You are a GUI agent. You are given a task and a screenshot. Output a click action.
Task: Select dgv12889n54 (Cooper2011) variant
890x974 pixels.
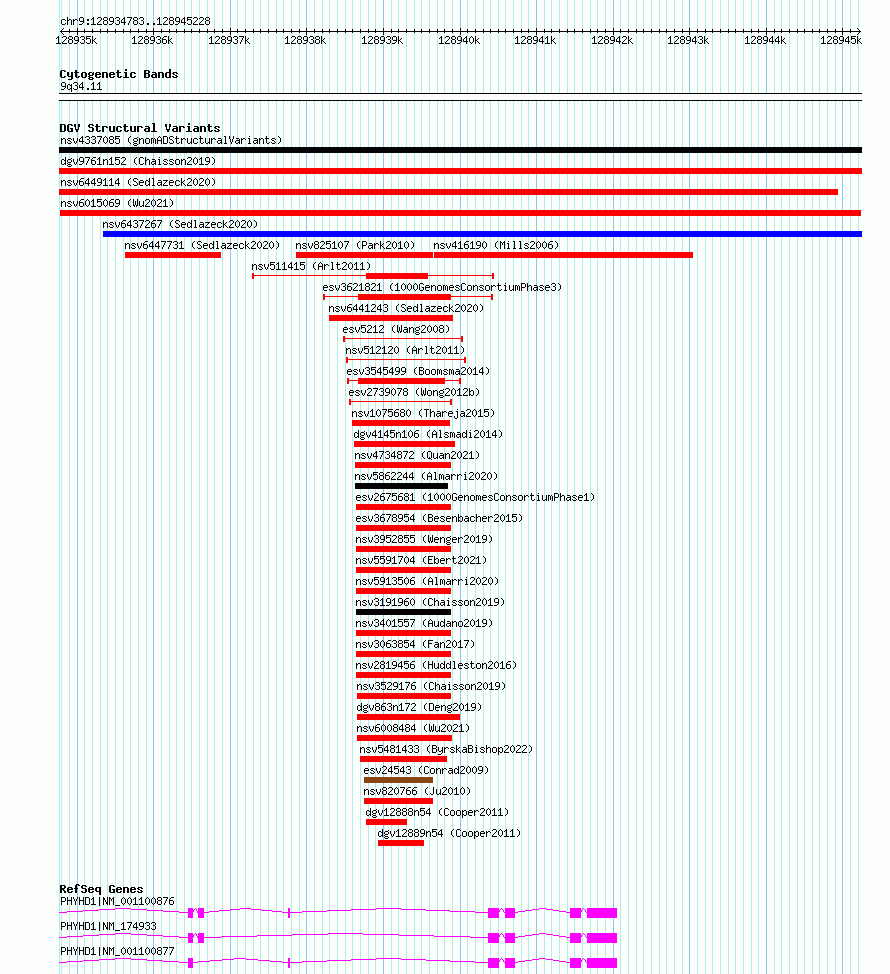[x=448, y=834]
